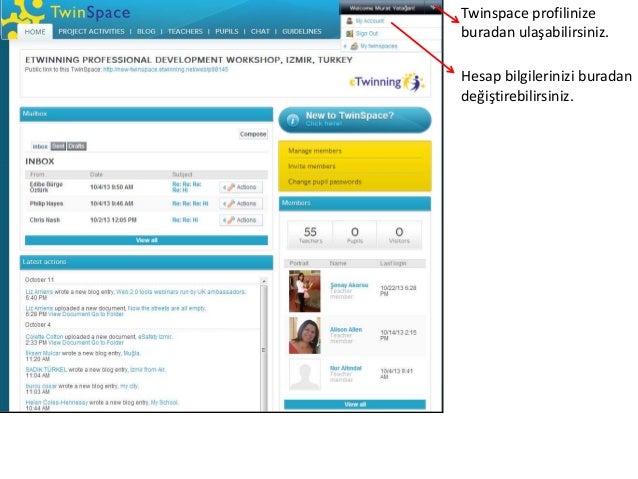The image size is (638, 479).
Task: Click the info icon on New to TwinSpace
Action: [x=293, y=120]
